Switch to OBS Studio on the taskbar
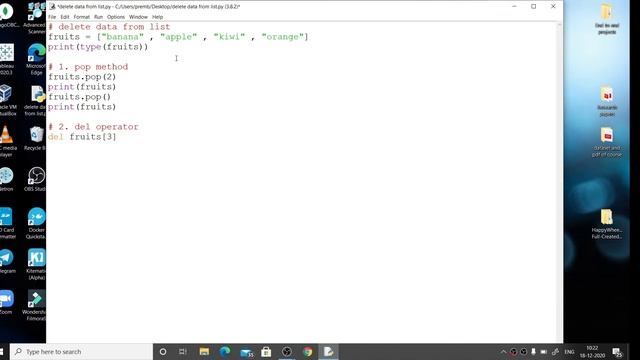Screen dimensions: 640x360 [287, 351]
